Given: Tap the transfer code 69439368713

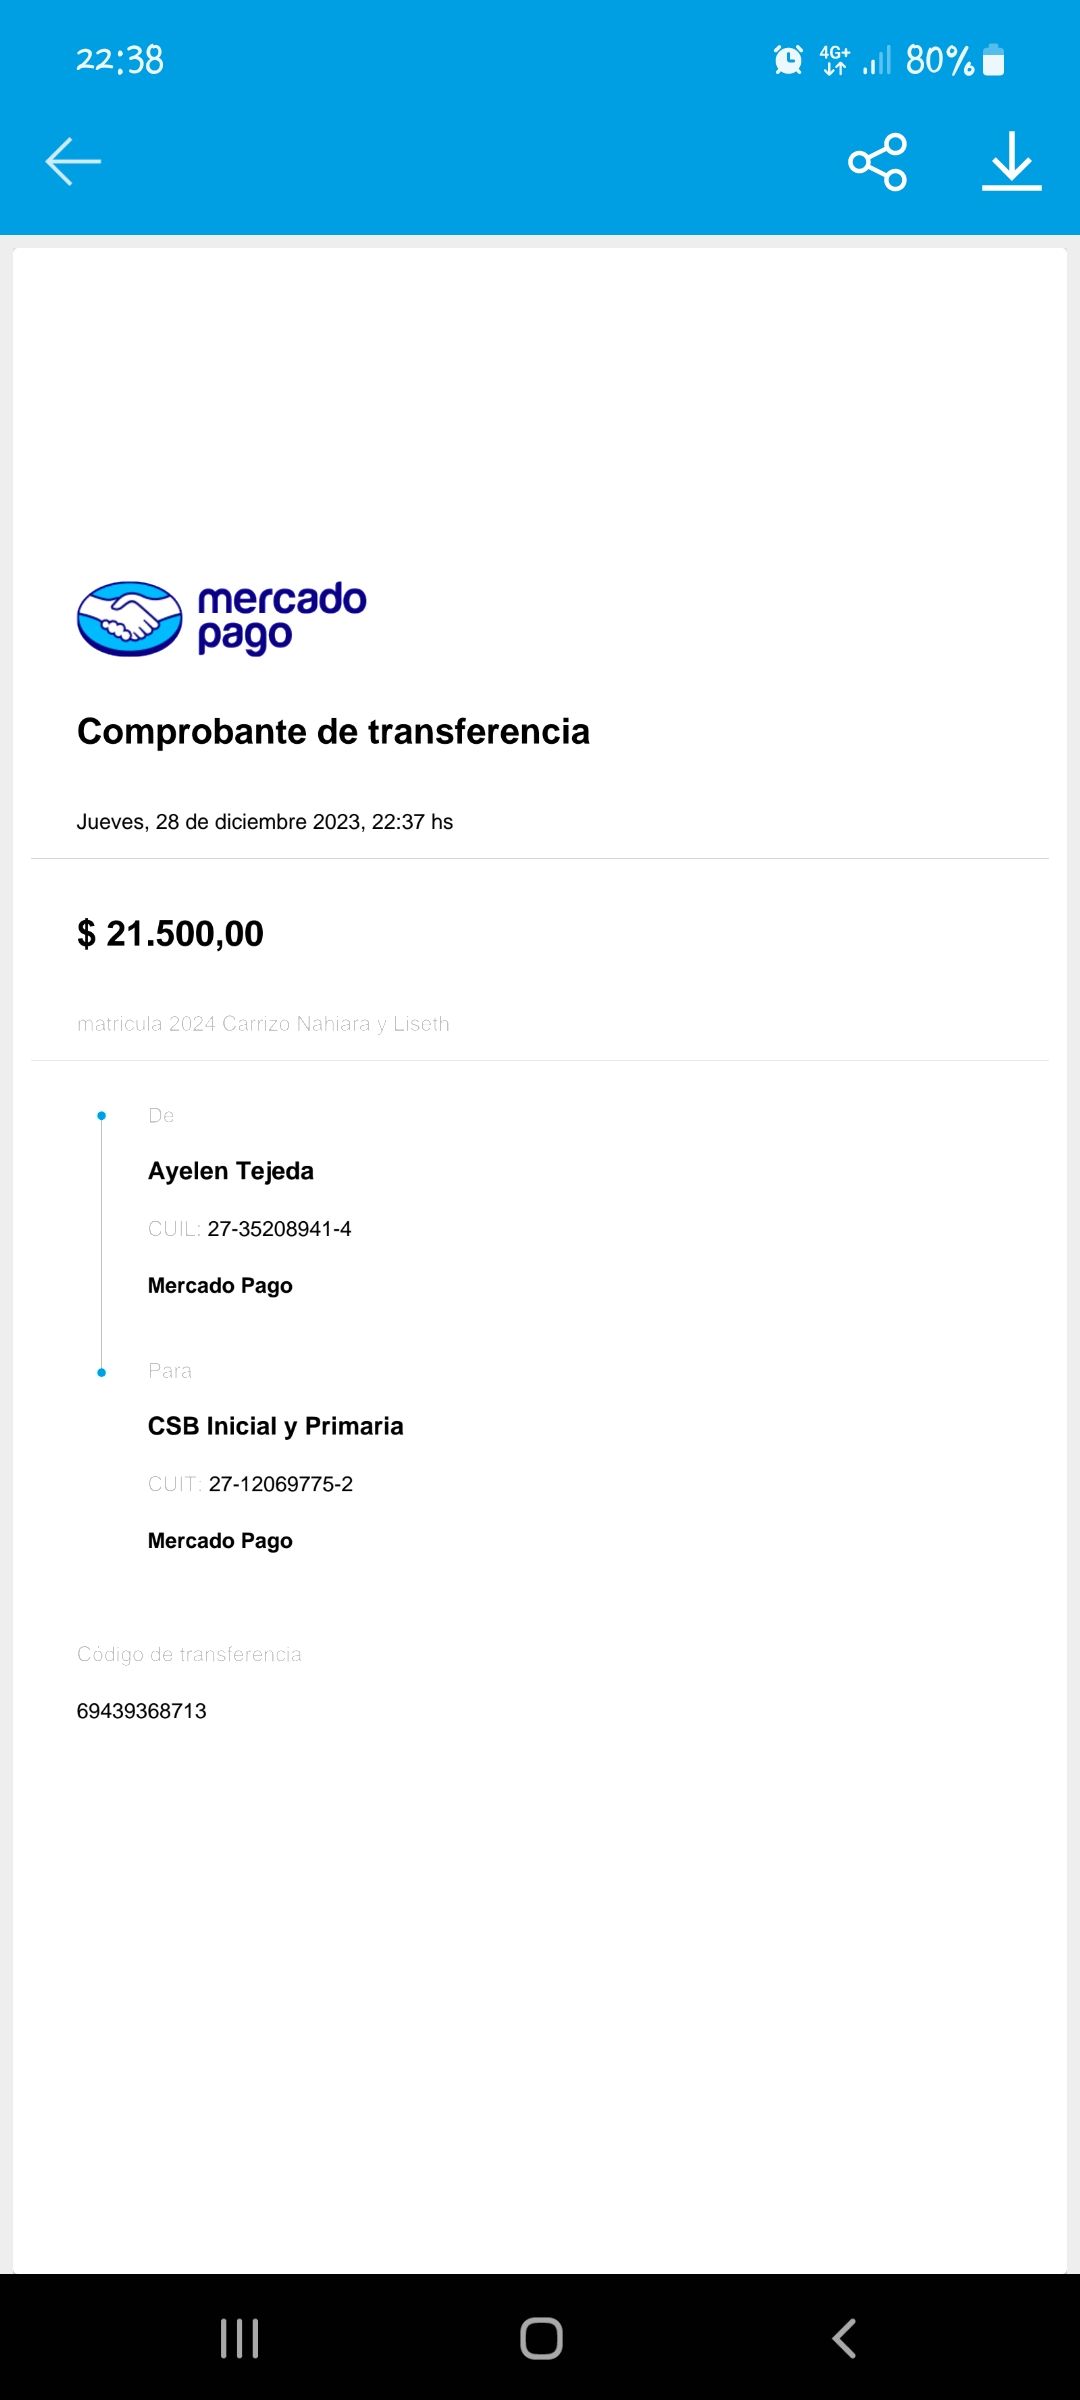Looking at the screenshot, I should tap(142, 1710).
